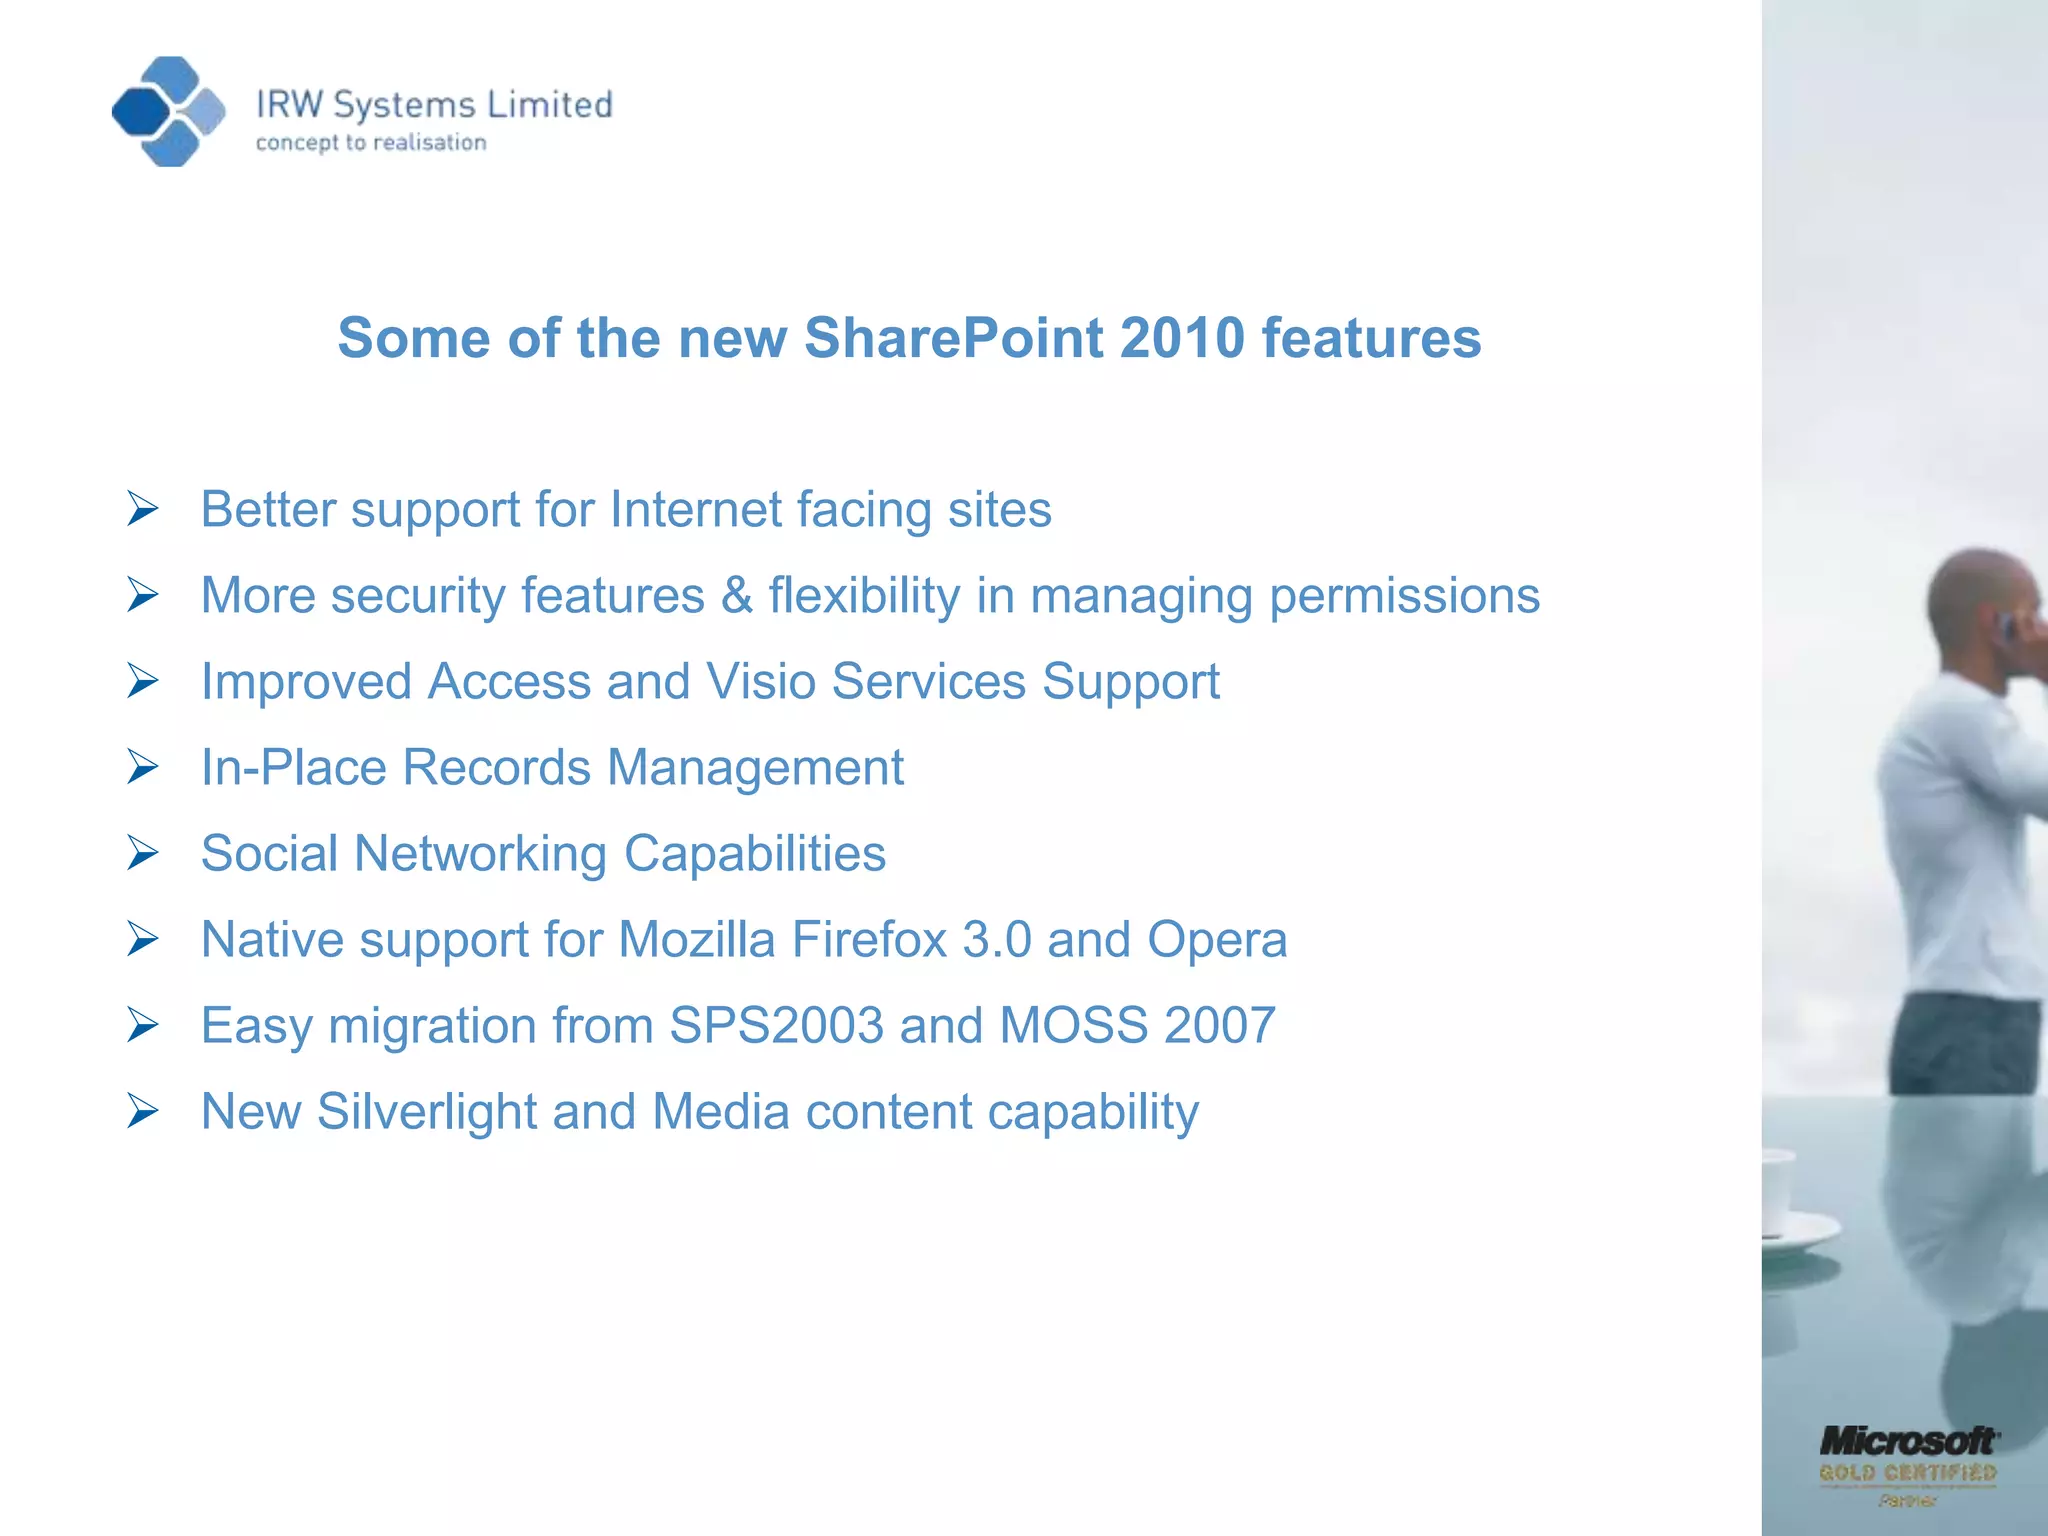Click the arrow bullet beside Better support
The width and height of the screenshot is (2048, 1536).
point(143,510)
